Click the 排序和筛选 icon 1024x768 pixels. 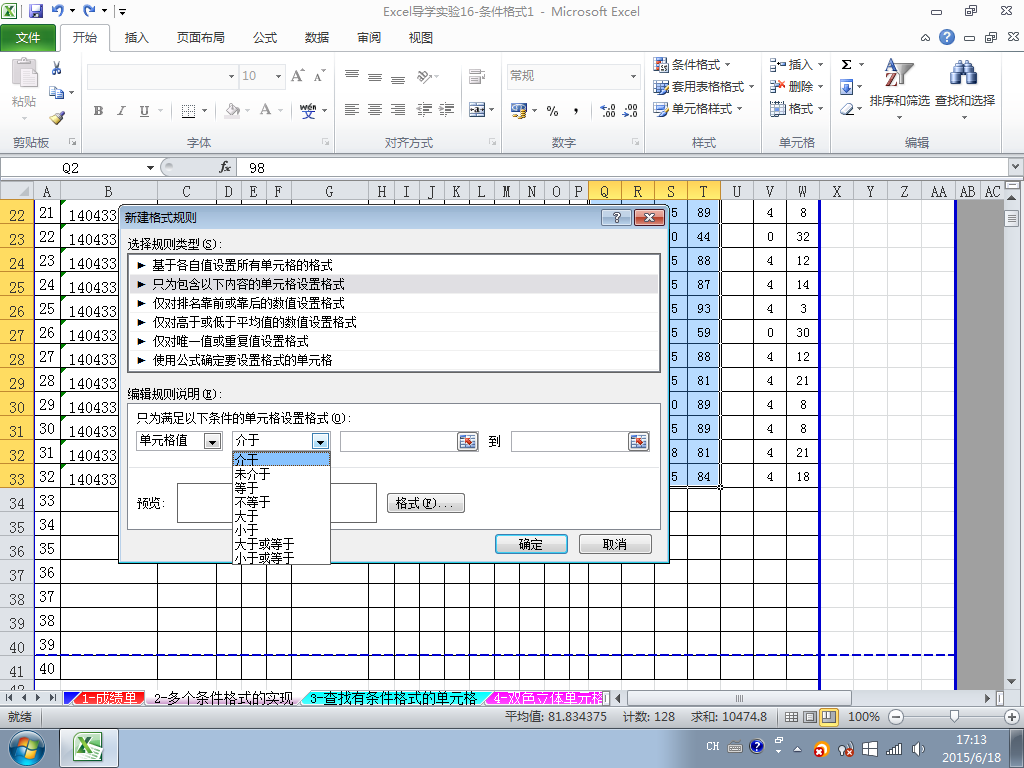tap(899, 74)
